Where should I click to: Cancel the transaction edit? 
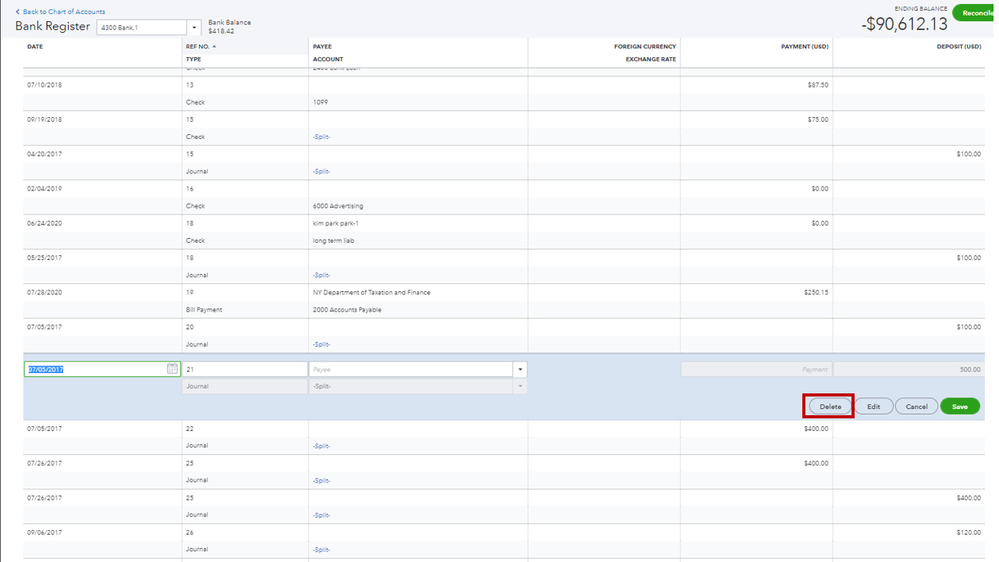tap(916, 407)
